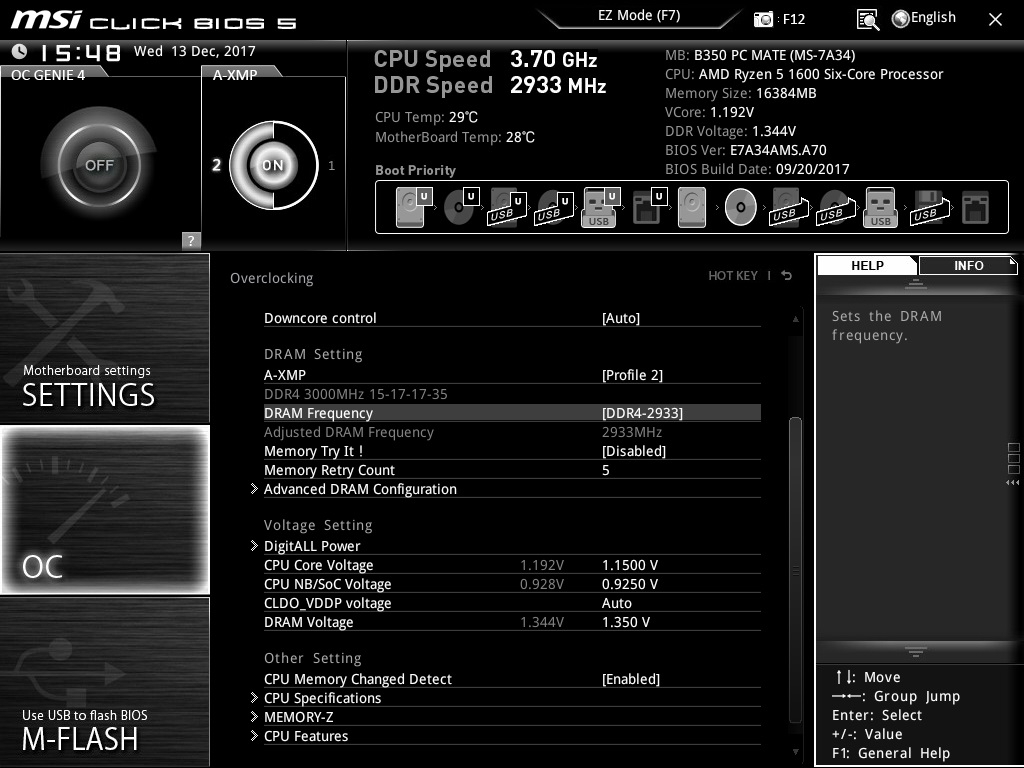The width and height of the screenshot is (1024, 768).
Task: Open the M-FLASH BIOS flashing section
Action: [104, 682]
